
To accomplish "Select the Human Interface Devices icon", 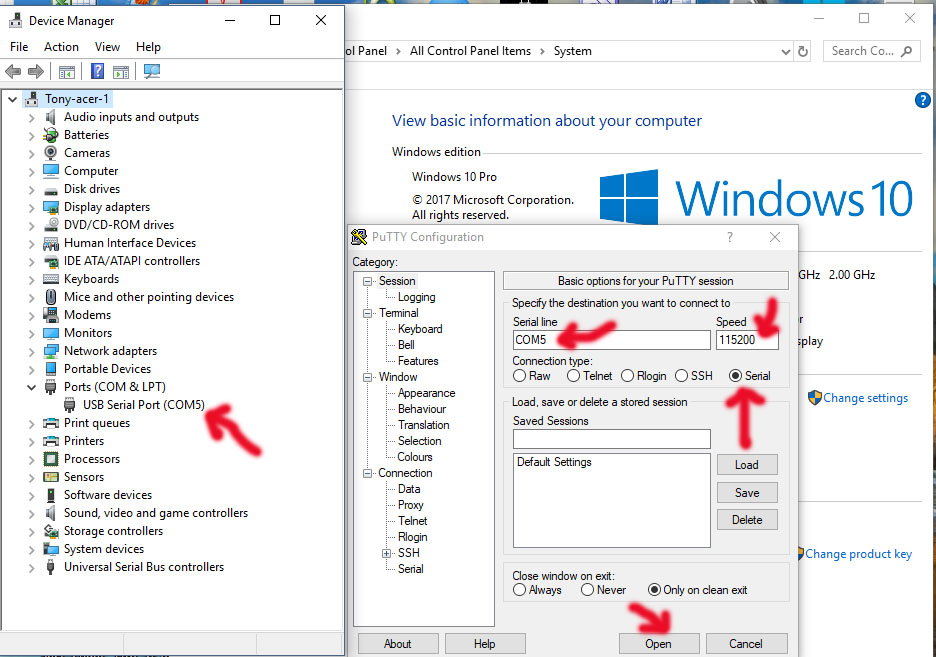I will pyautogui.click(x=51, y=243).
